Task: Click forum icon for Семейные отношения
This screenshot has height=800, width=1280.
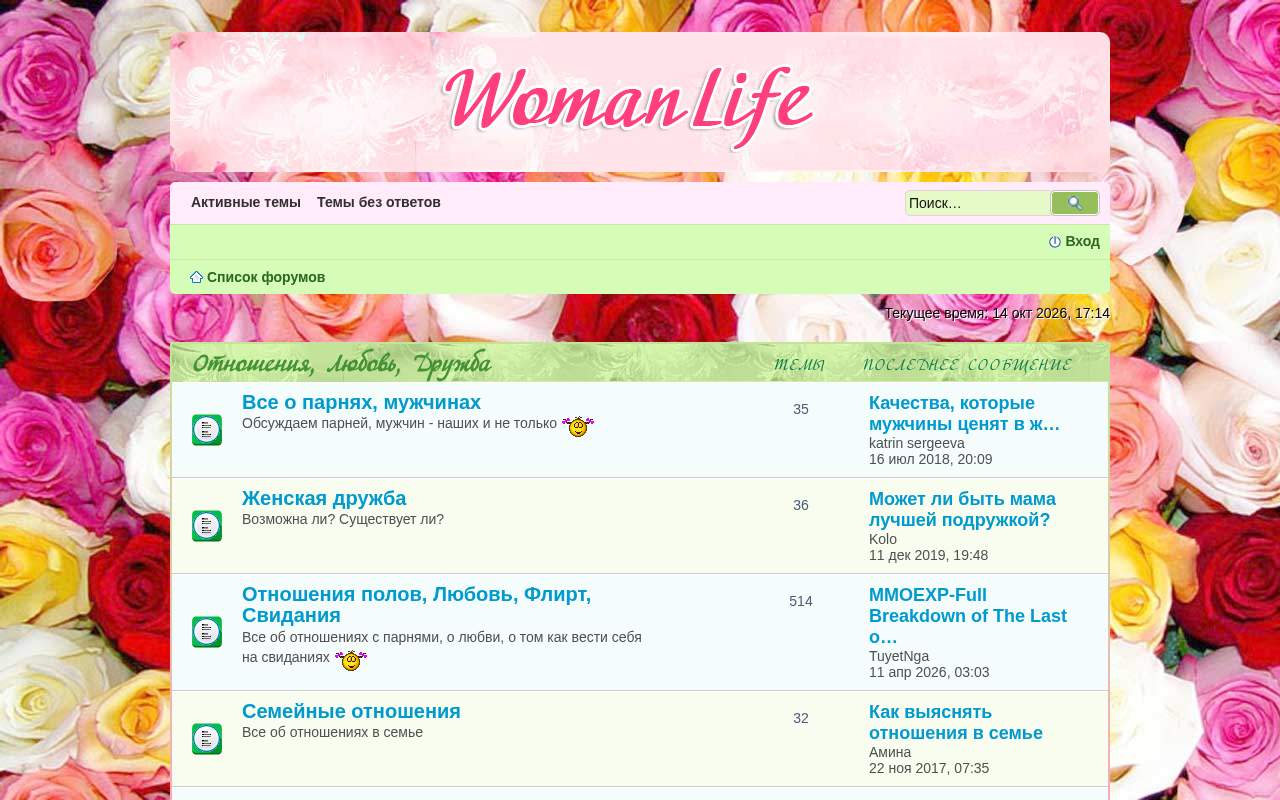Action: [x=207, y=739]
